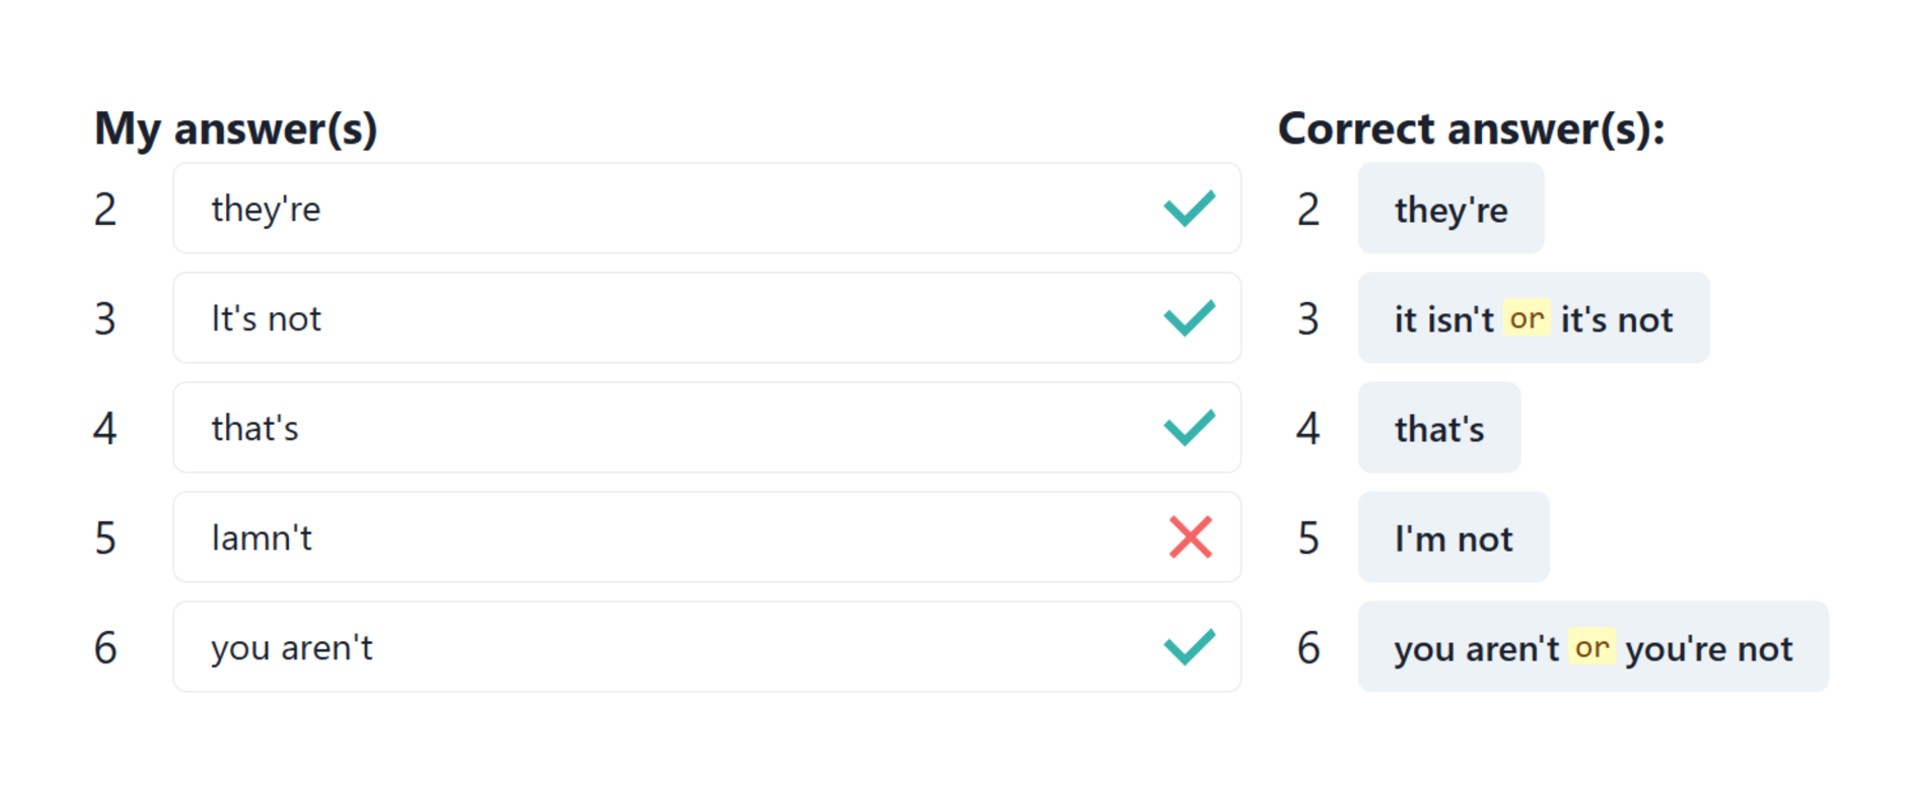Click inside the incorrect "Iamn't" answer field

[x=707, y=537]
